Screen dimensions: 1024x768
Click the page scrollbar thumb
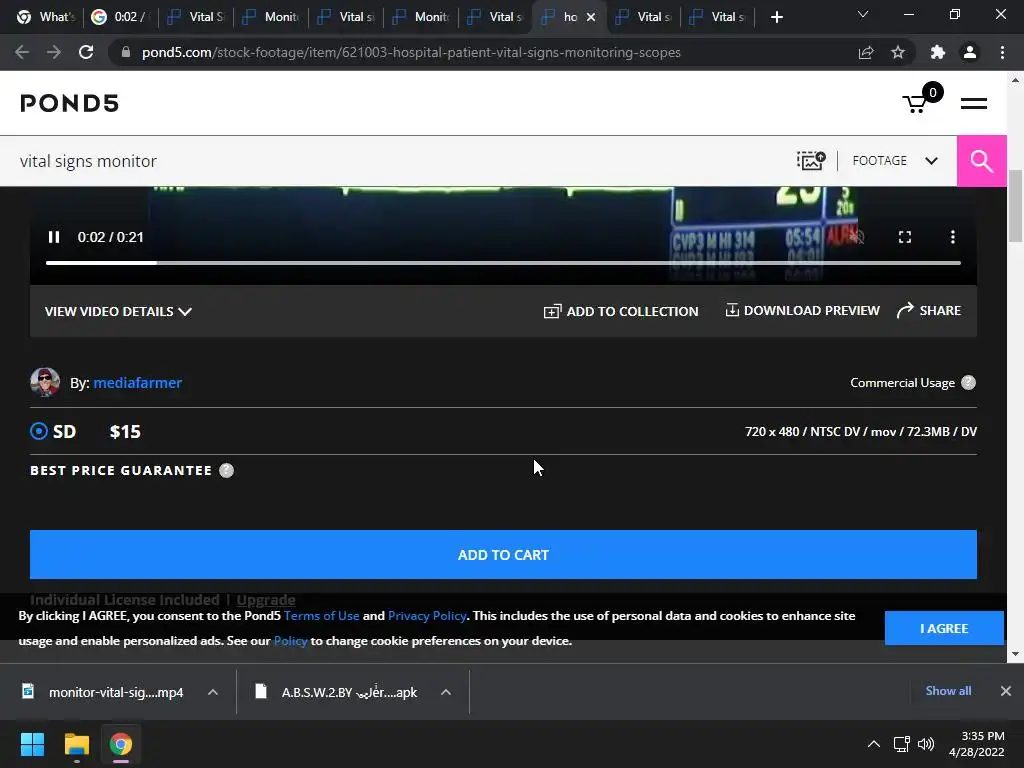tap(1015, 206)
